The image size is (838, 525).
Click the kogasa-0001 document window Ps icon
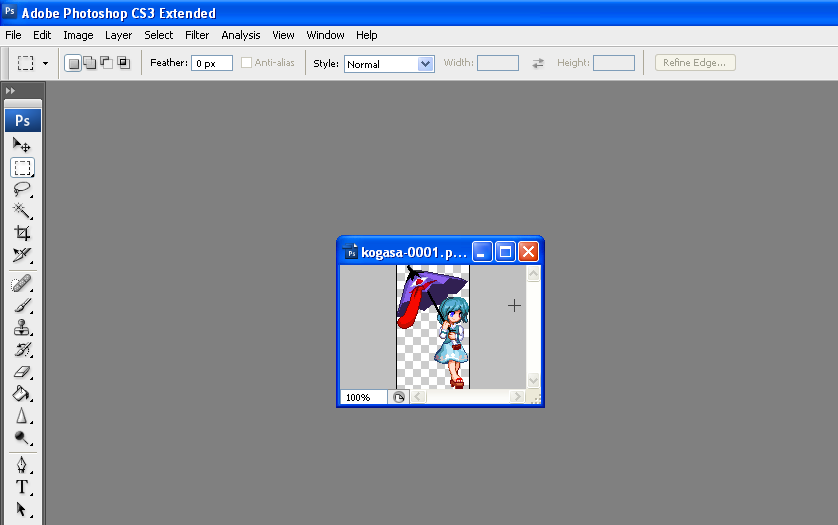351,252
